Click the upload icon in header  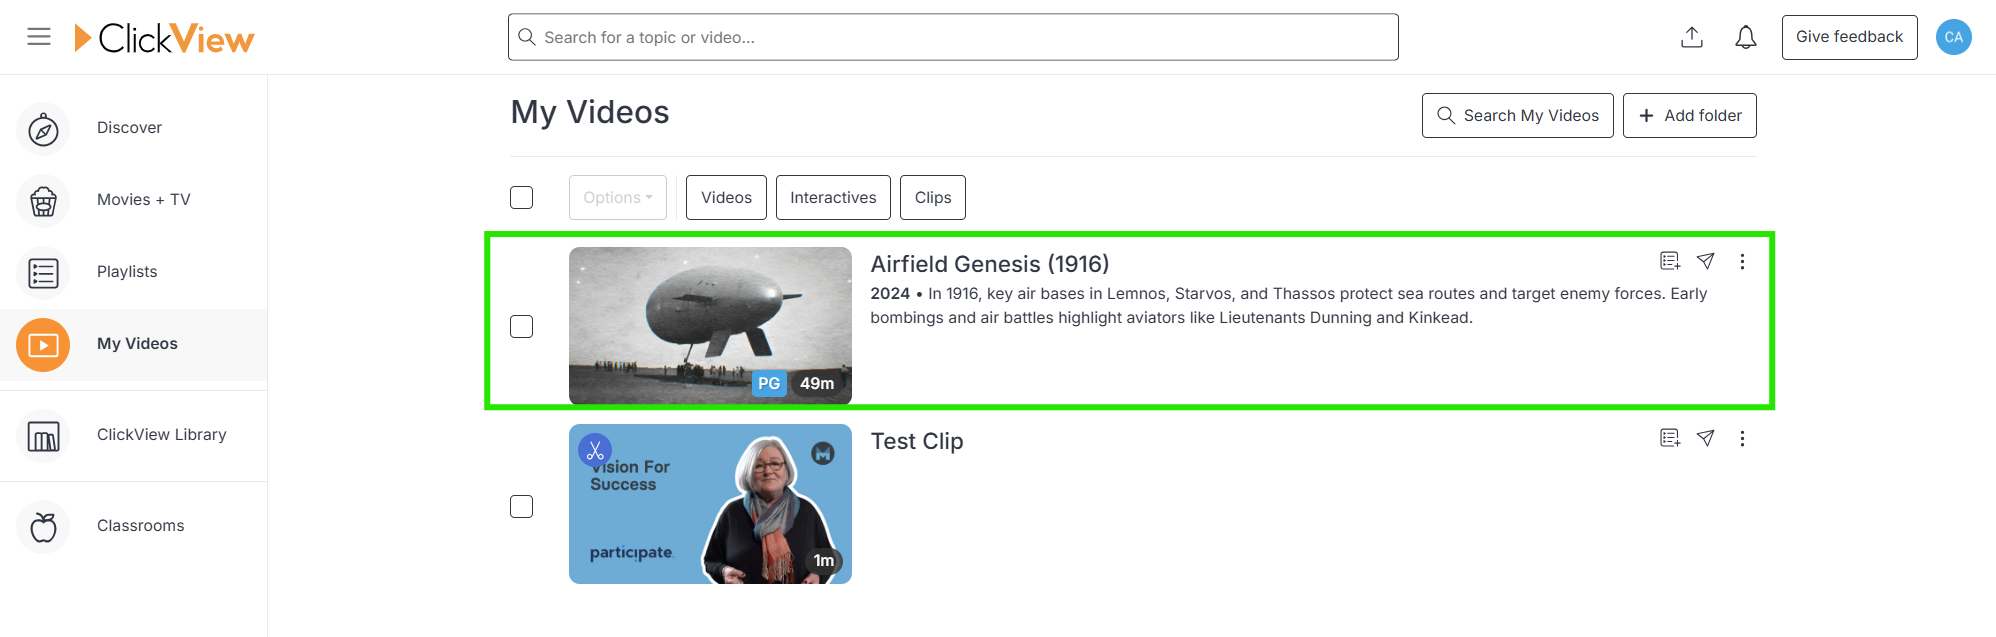(1692, 37)
